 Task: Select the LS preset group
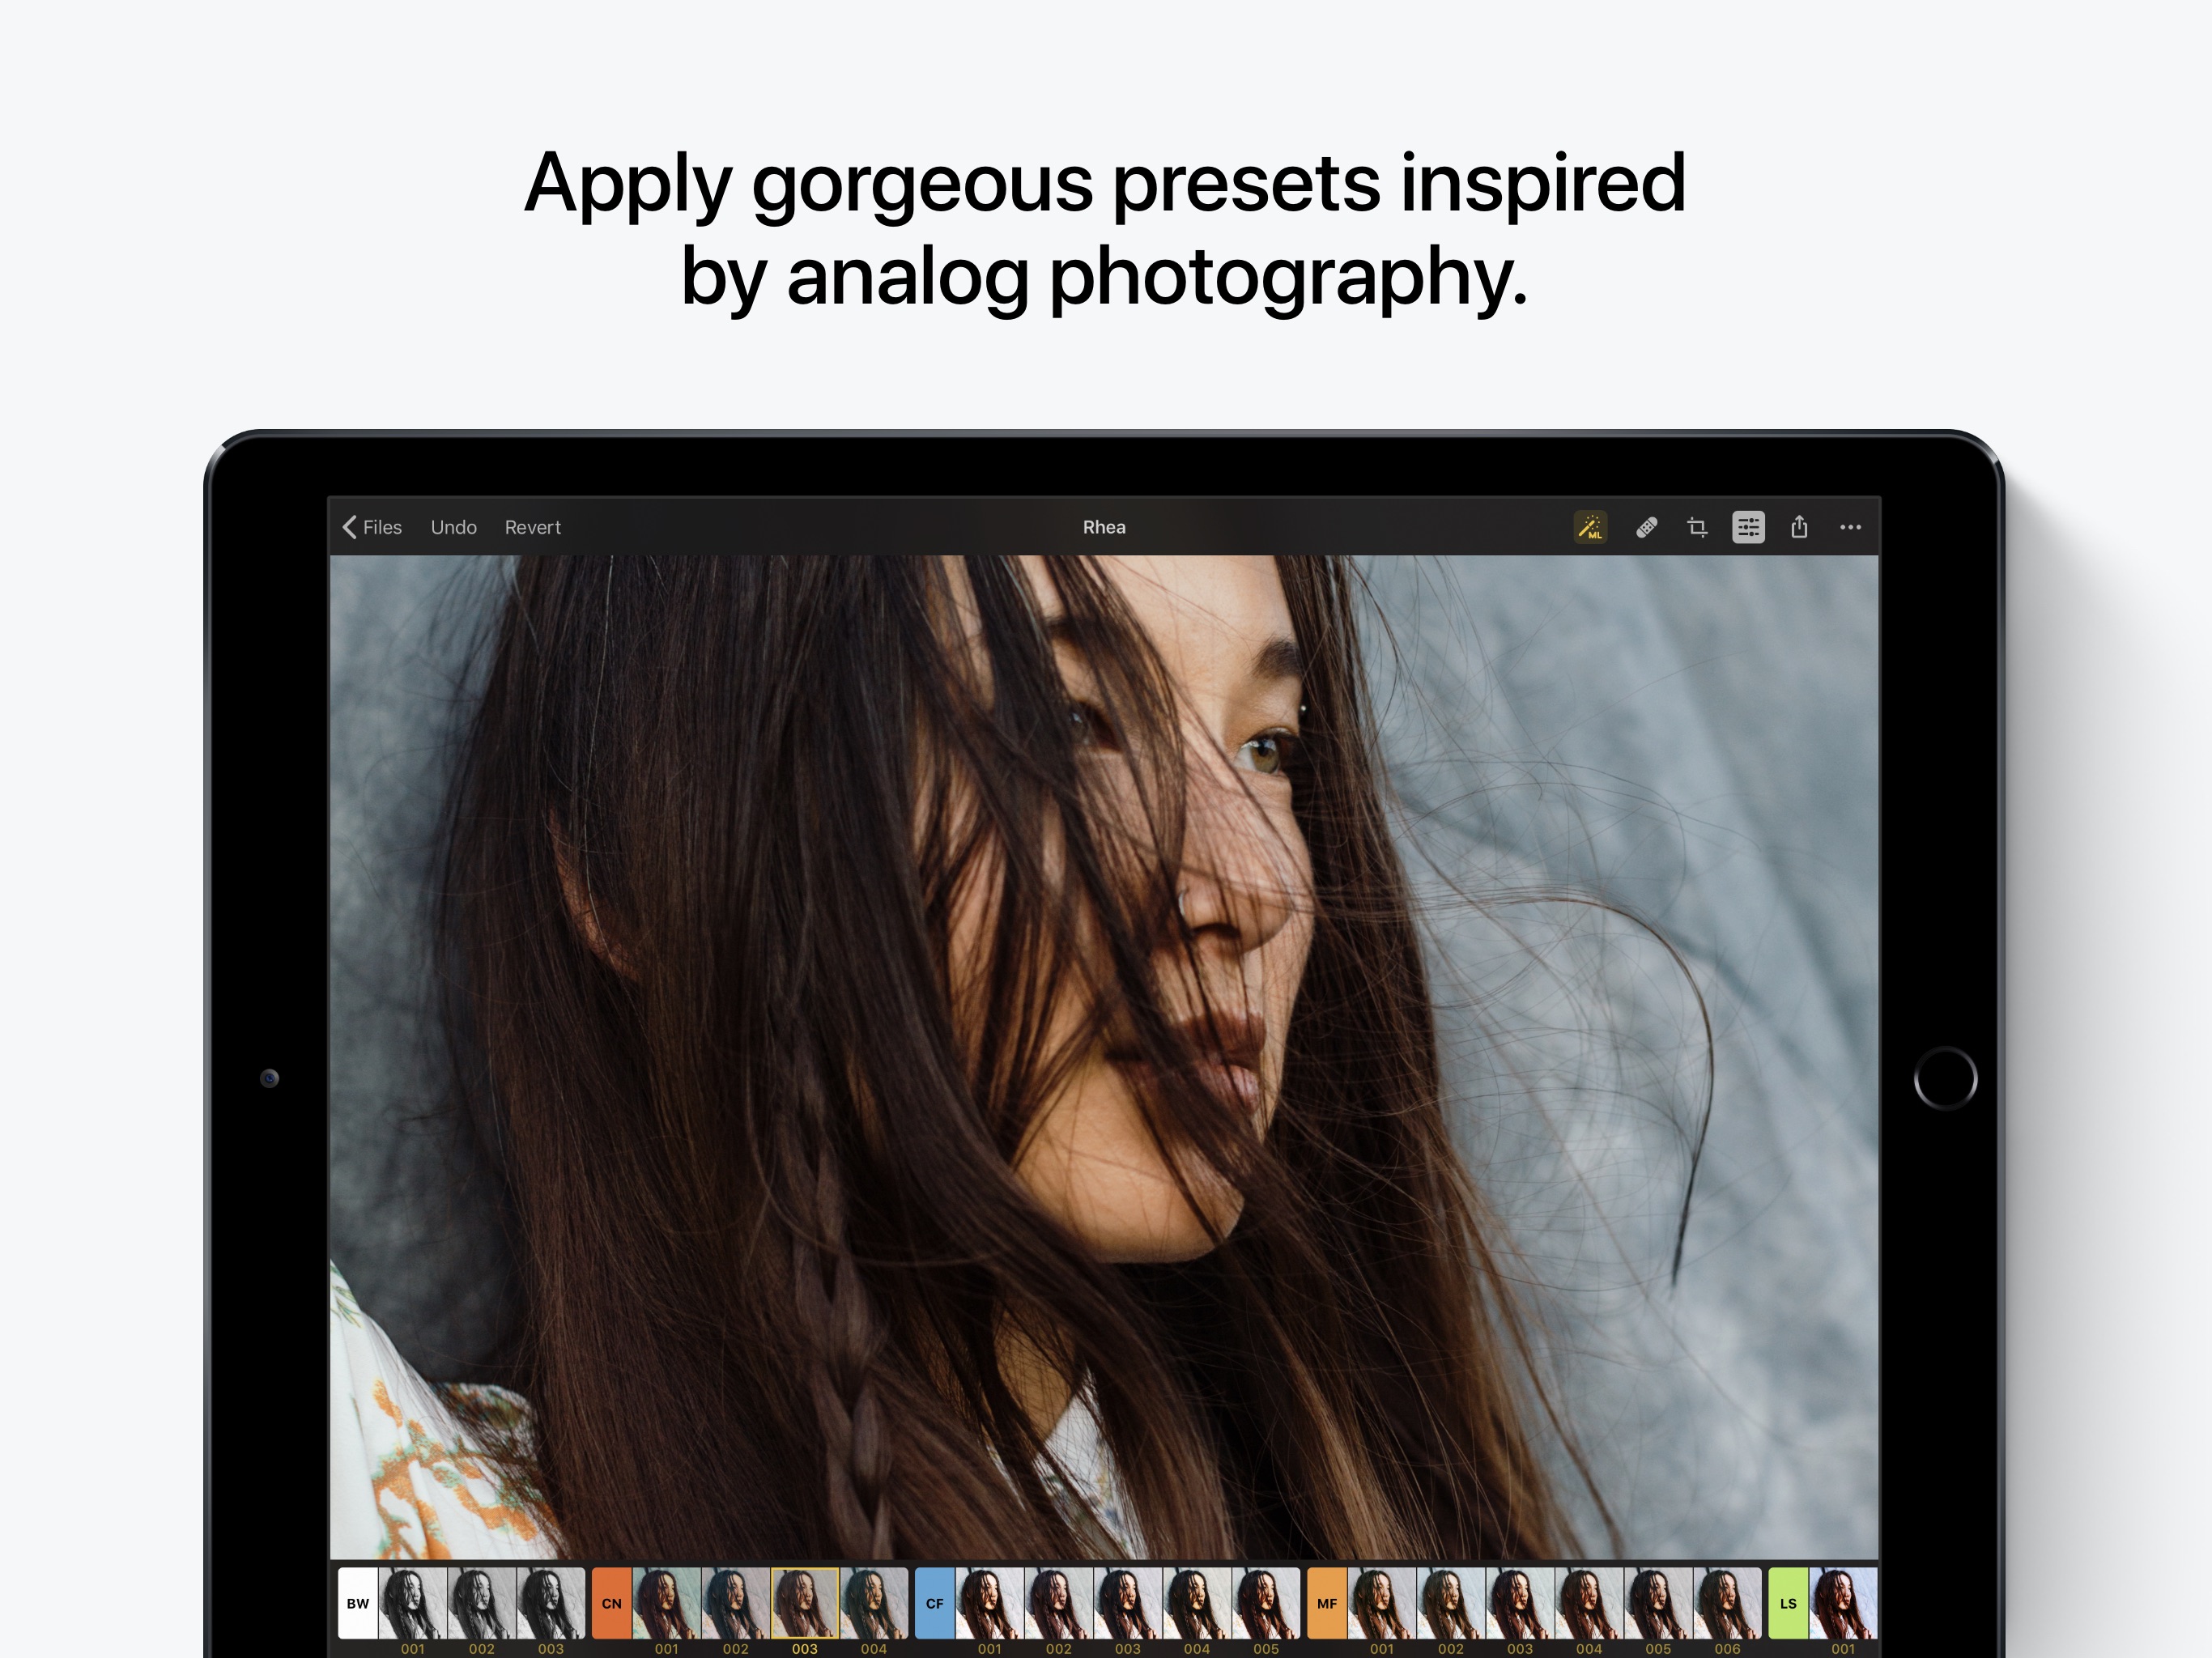coord(1788,1603)
